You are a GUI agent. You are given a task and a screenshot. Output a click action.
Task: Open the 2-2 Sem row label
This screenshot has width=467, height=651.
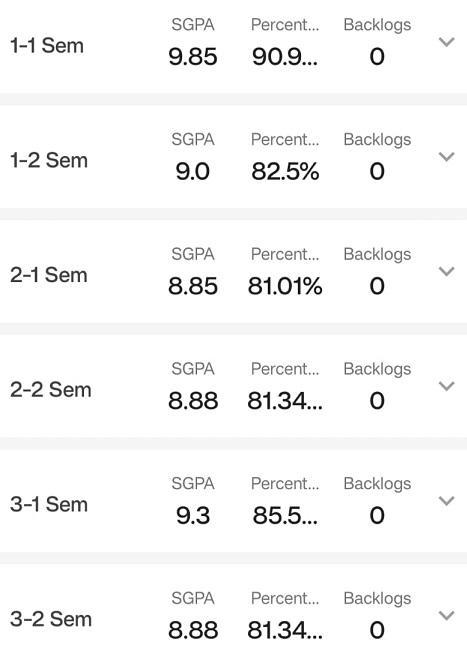(x=51, y=389)
